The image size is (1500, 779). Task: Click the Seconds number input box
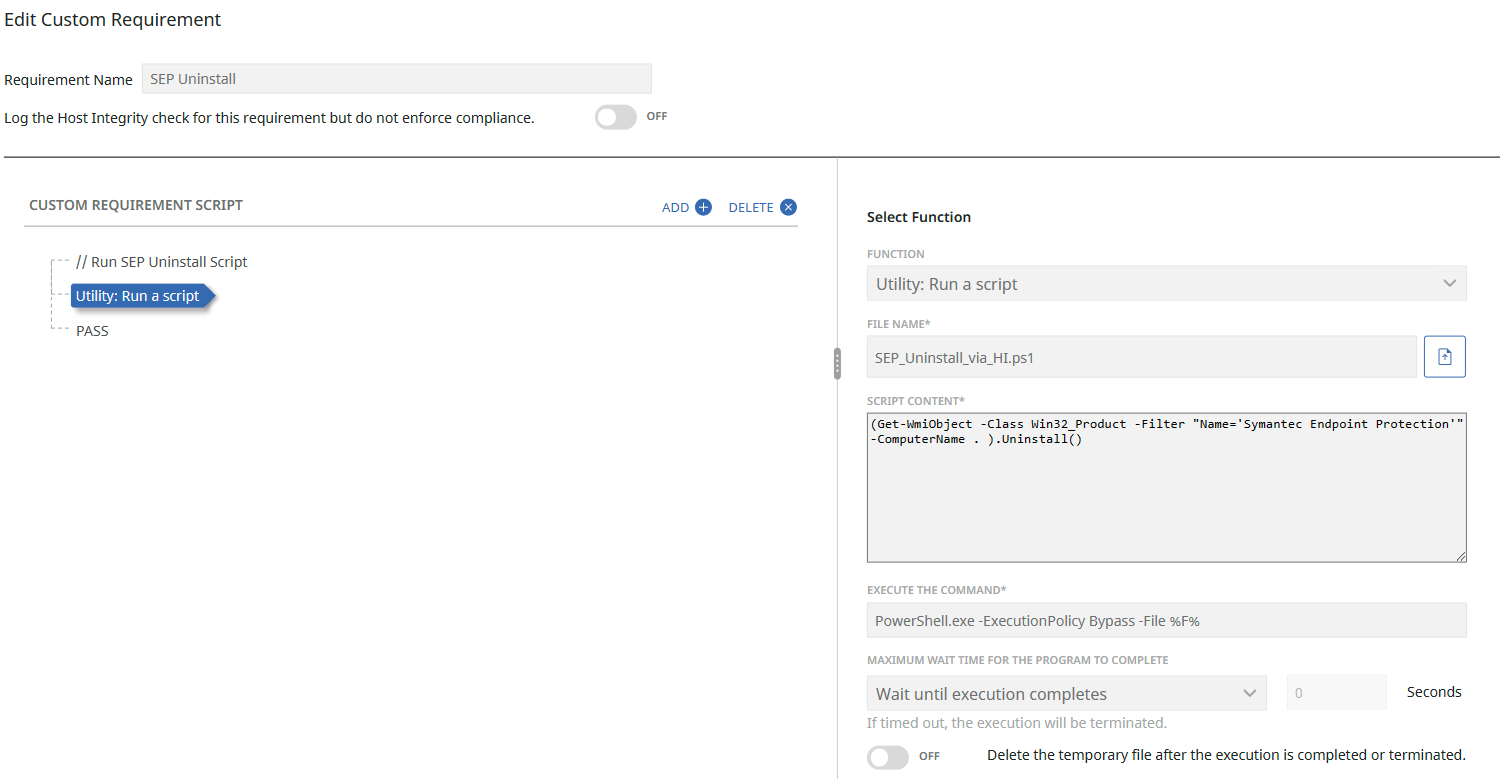coord(1335,692)
